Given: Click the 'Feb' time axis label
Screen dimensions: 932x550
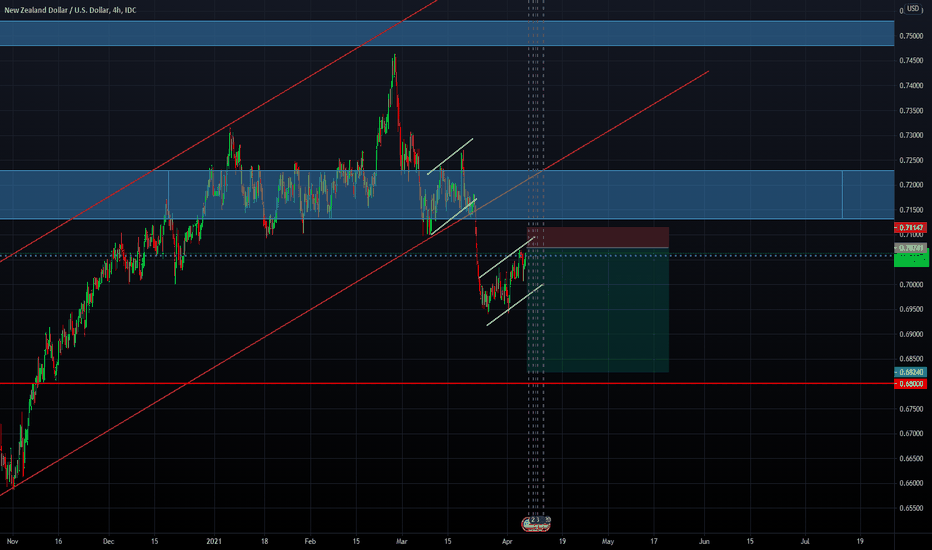Looking at the screenshot, I should pyautogui.click(x=310, y=542).
